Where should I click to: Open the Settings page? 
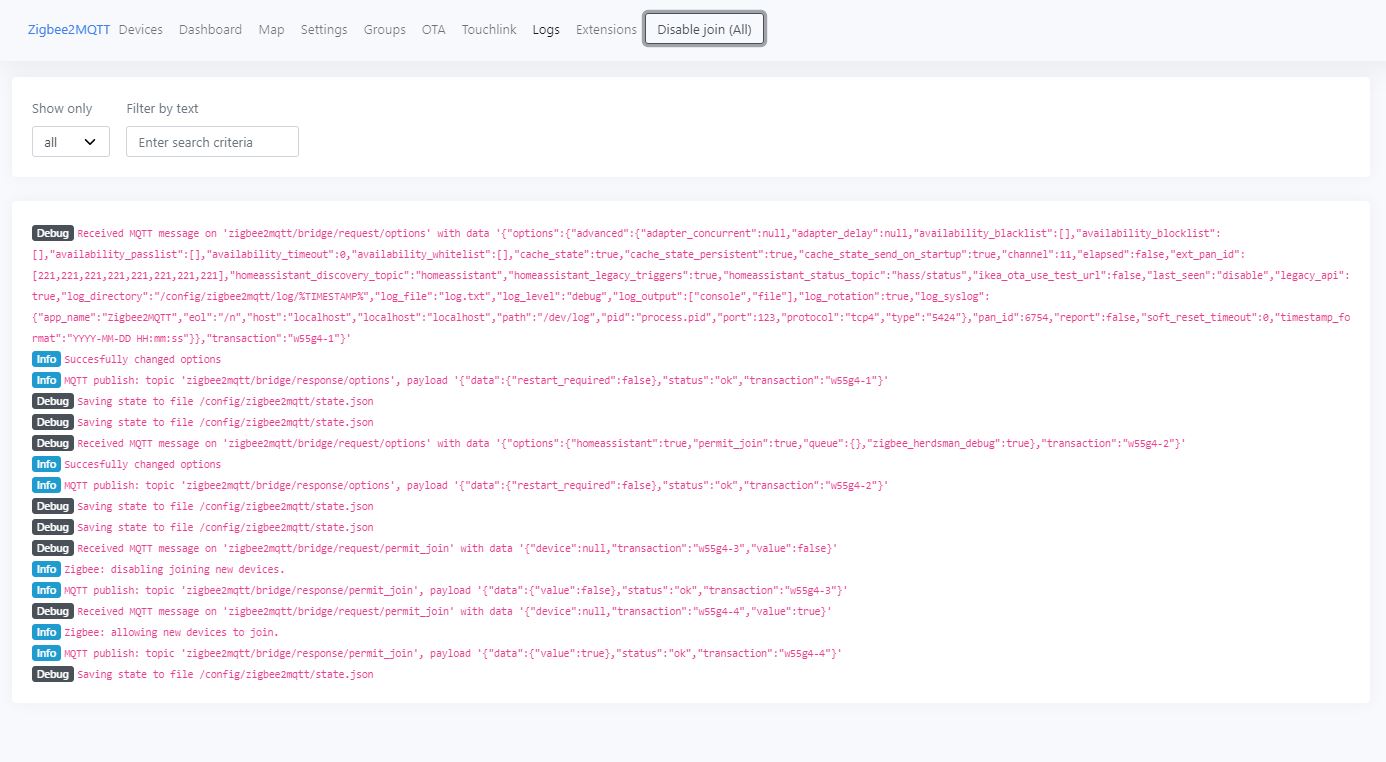324,30
